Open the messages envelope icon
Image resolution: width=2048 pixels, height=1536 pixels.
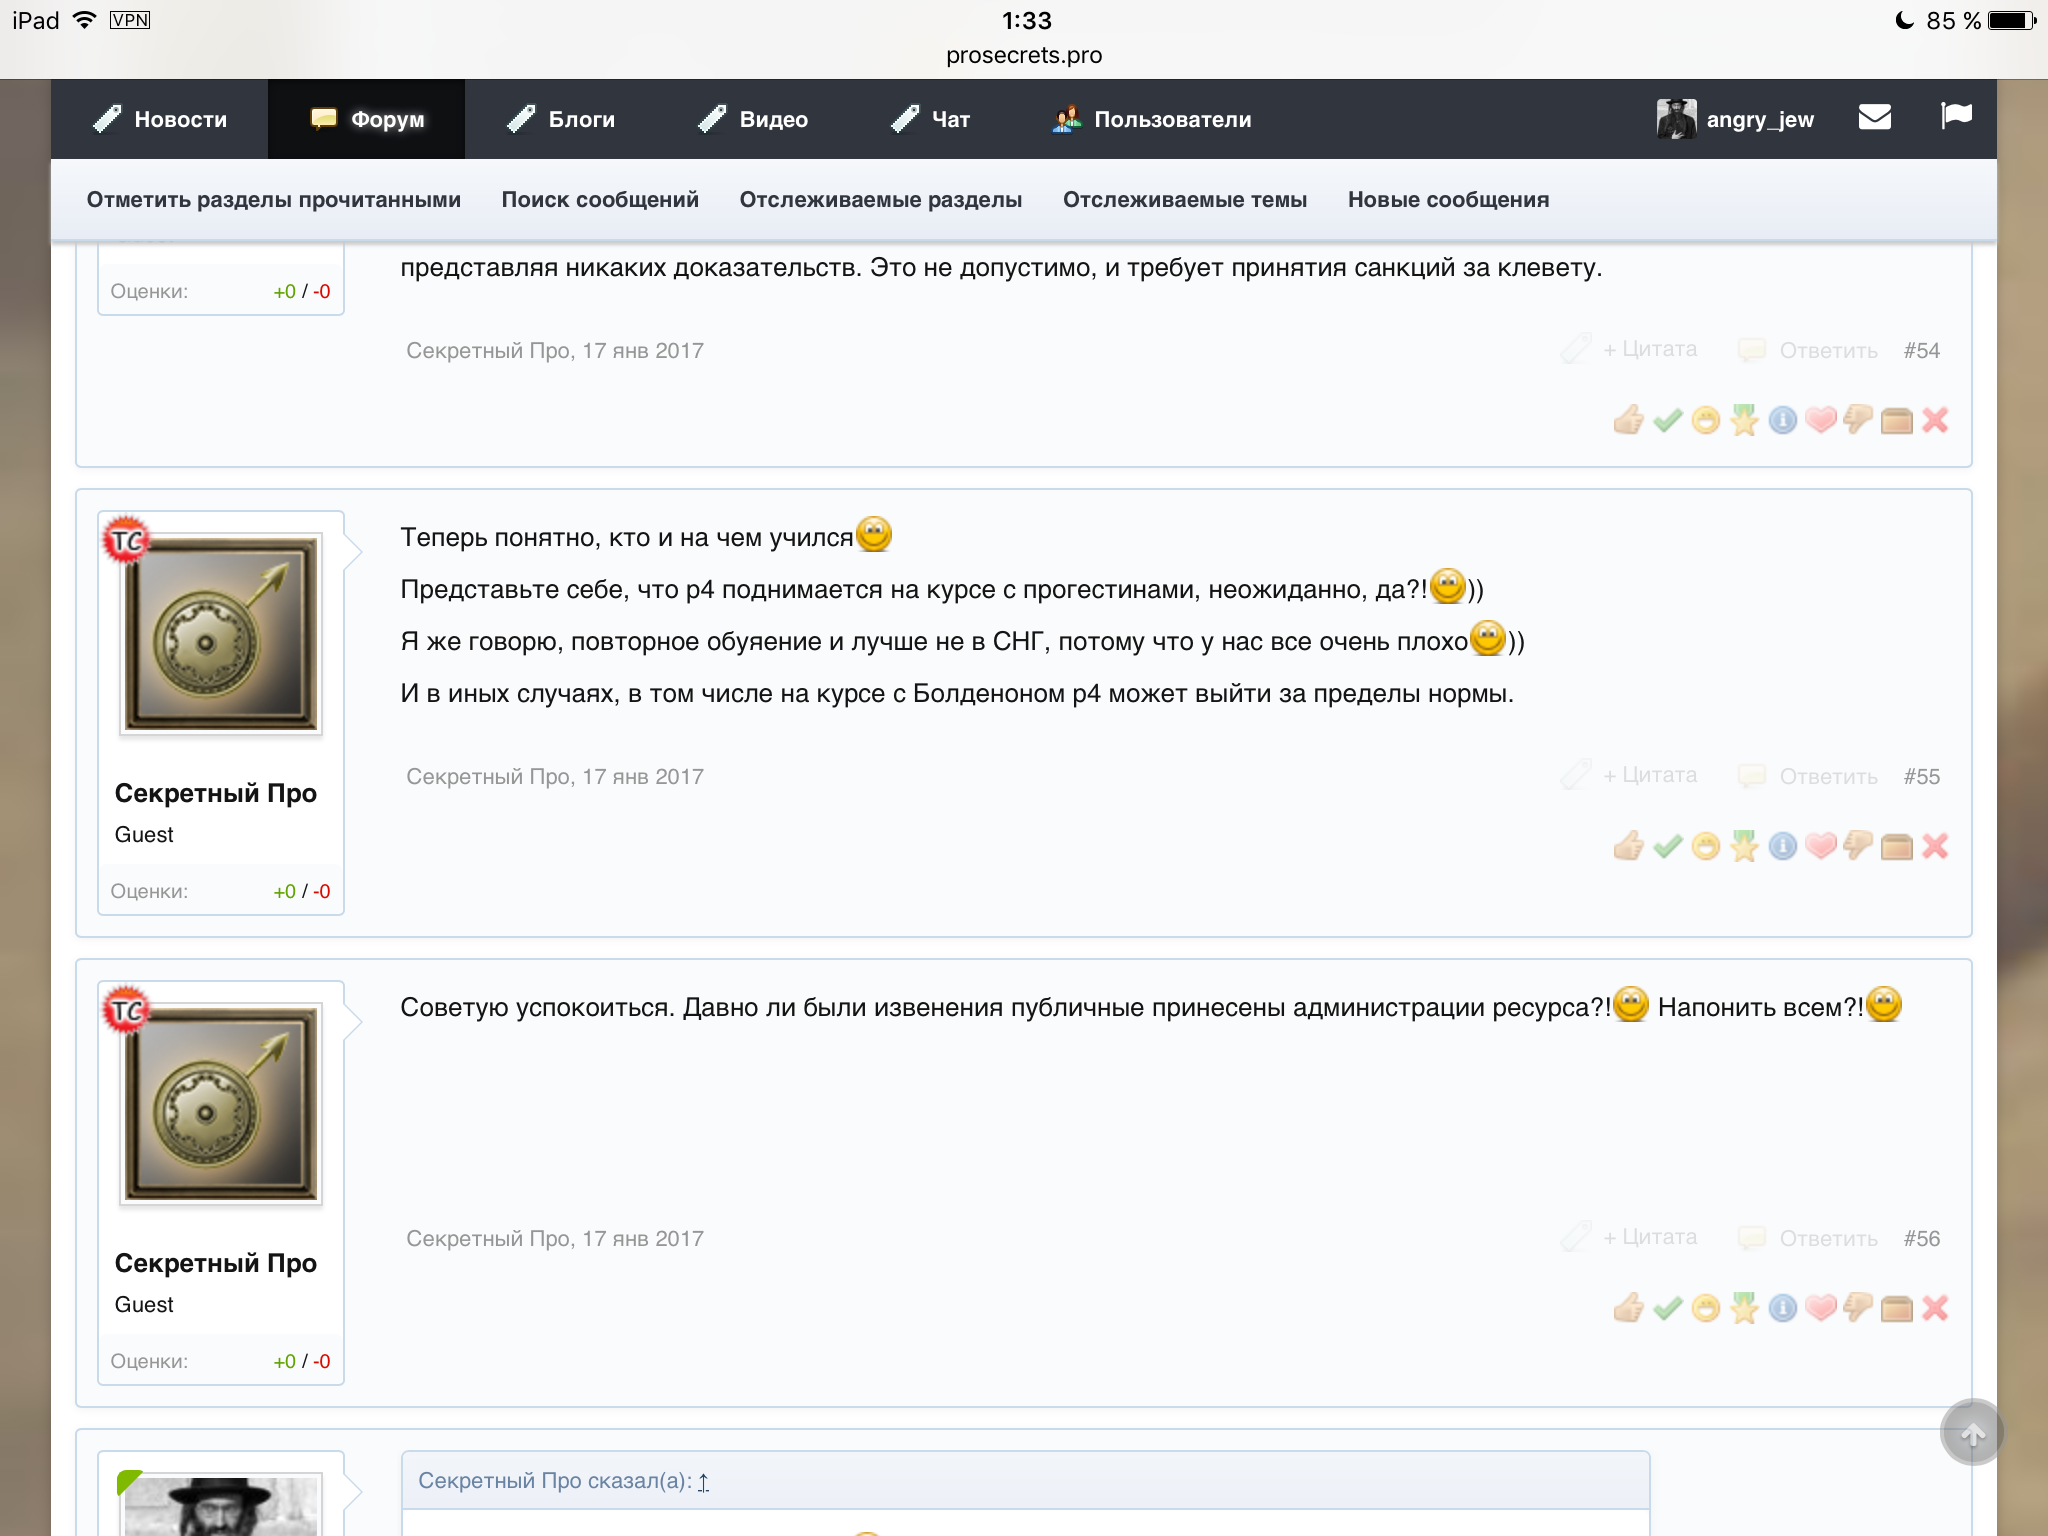1875,118
